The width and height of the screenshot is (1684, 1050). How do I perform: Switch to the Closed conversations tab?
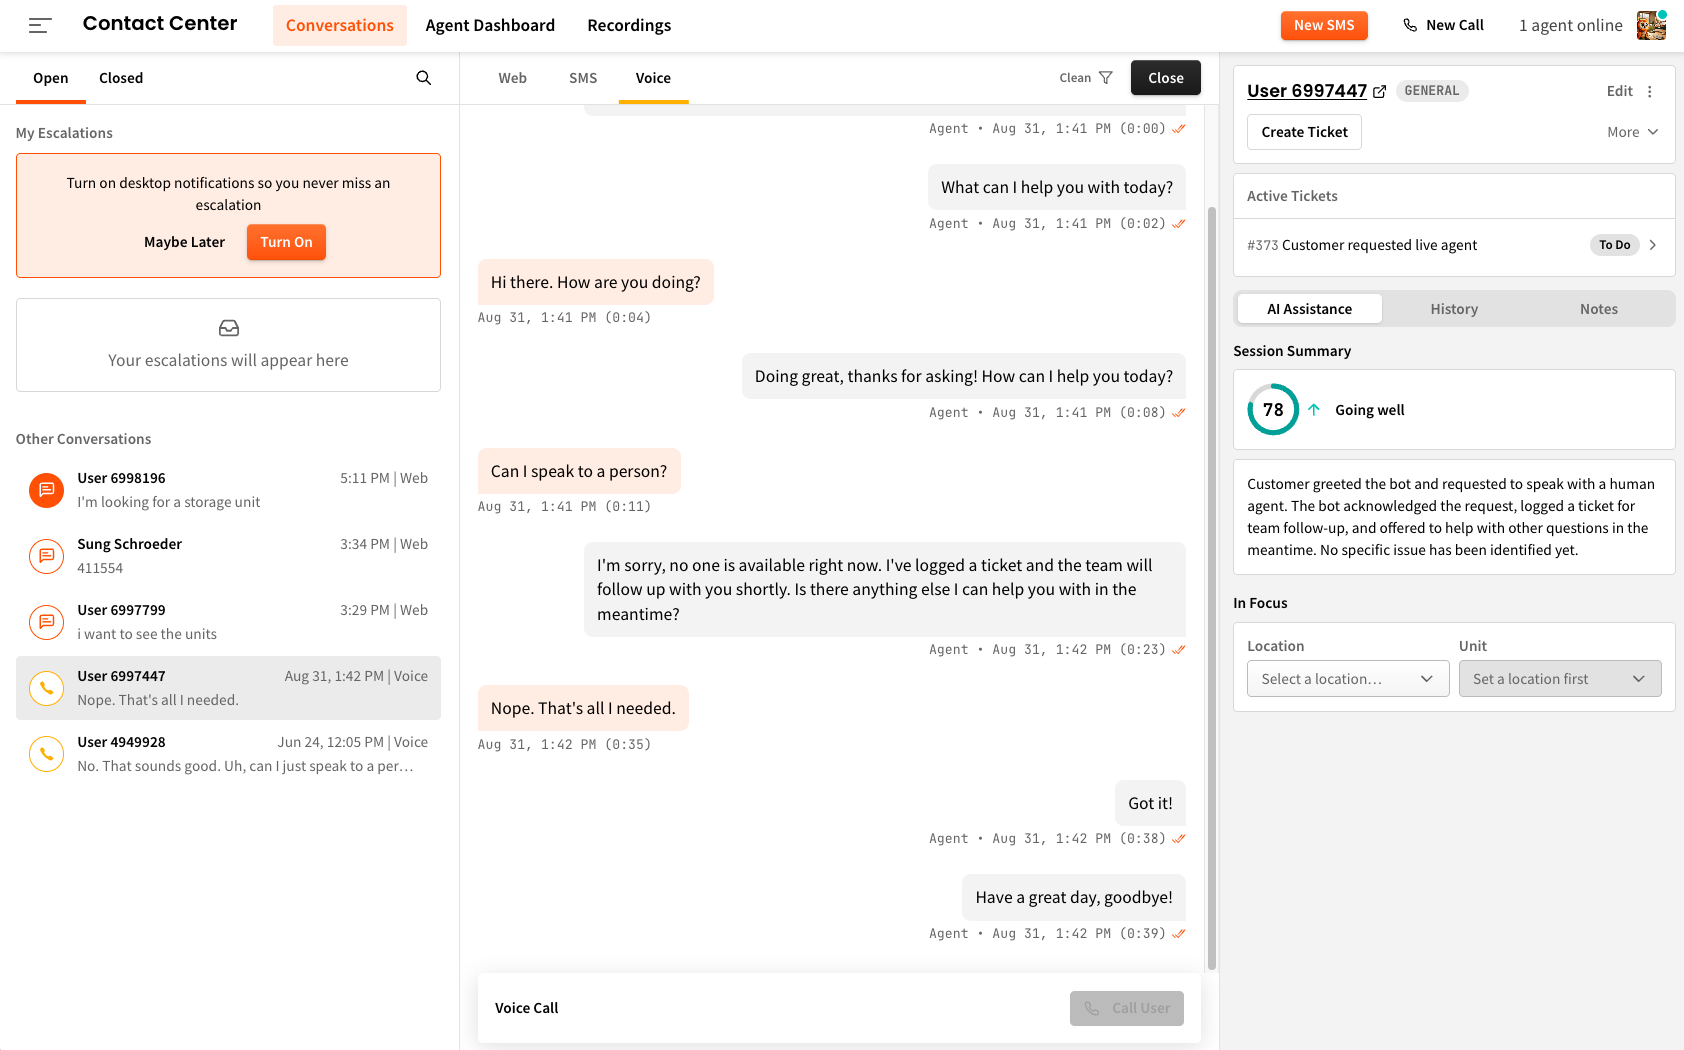coord(121,78)
